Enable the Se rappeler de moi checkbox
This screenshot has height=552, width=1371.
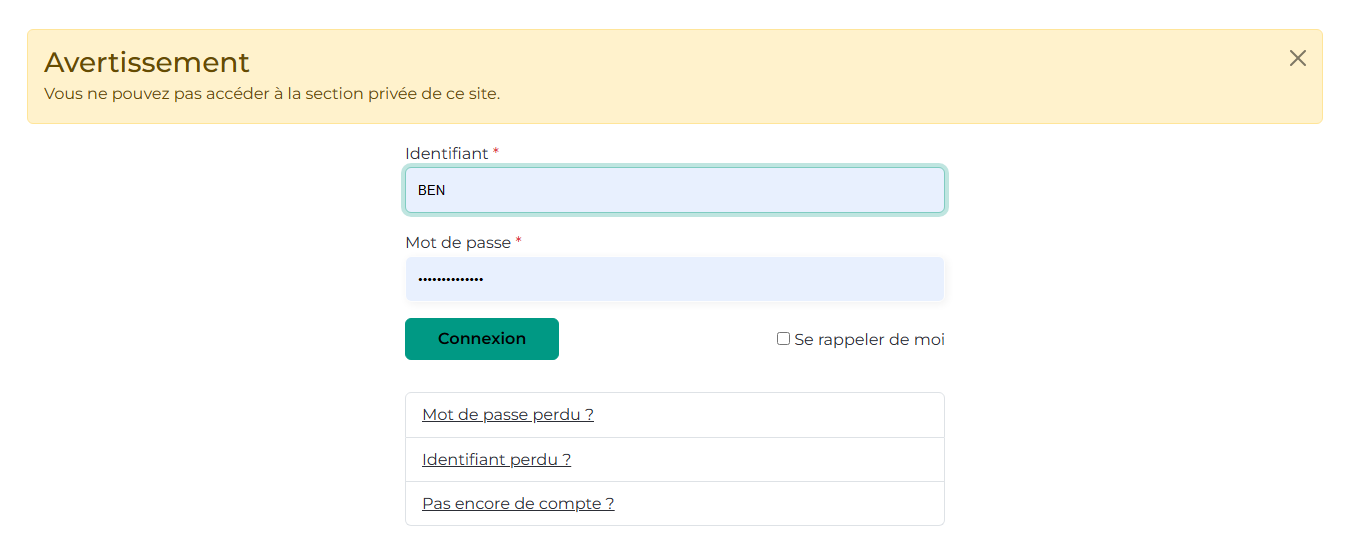[783, 339]
